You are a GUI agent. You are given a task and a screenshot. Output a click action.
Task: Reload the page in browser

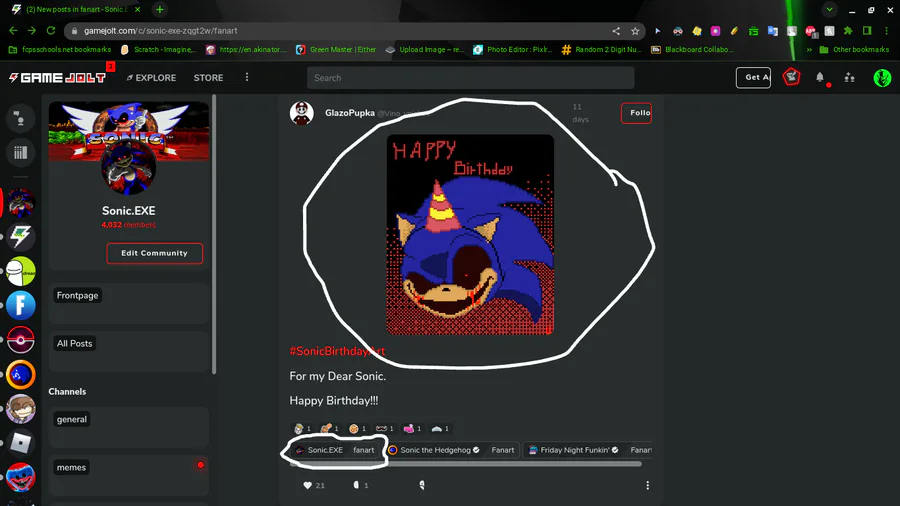51,31
